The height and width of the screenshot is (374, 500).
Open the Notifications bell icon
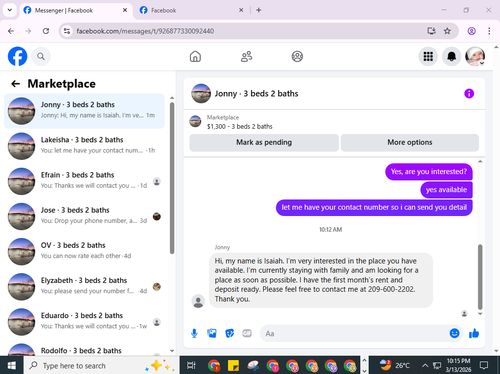click(451, 56)
